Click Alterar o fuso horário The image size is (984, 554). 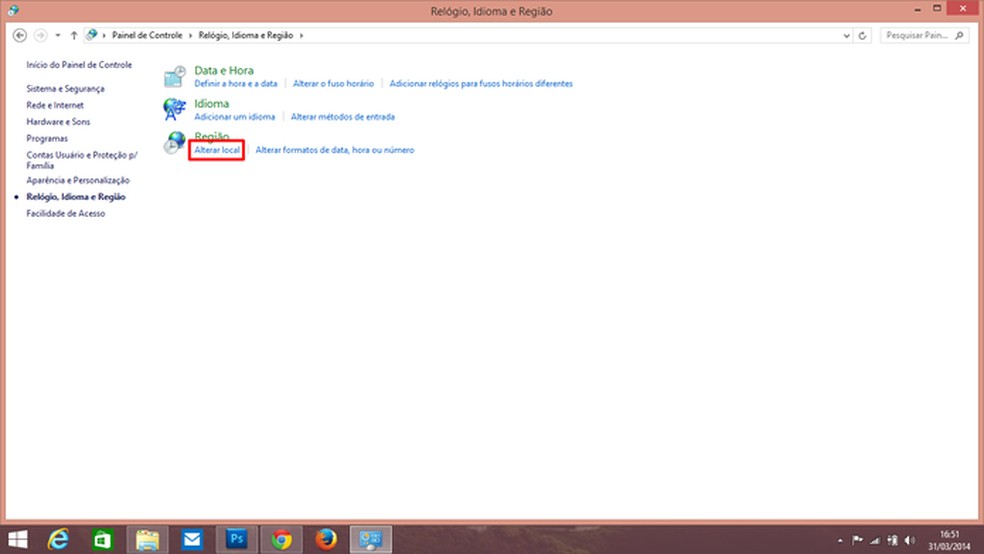333,83
